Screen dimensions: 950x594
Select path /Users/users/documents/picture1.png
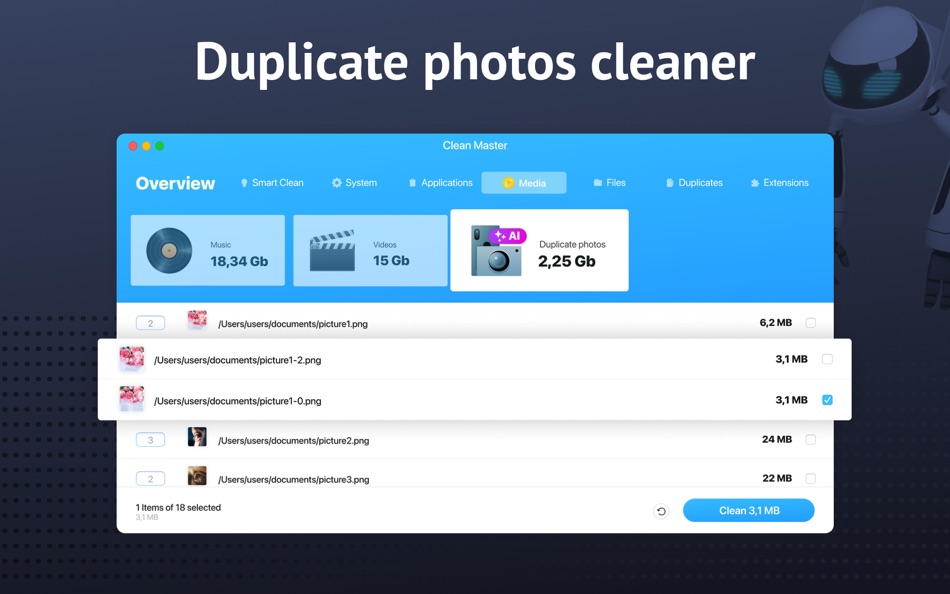click(293, 324)
